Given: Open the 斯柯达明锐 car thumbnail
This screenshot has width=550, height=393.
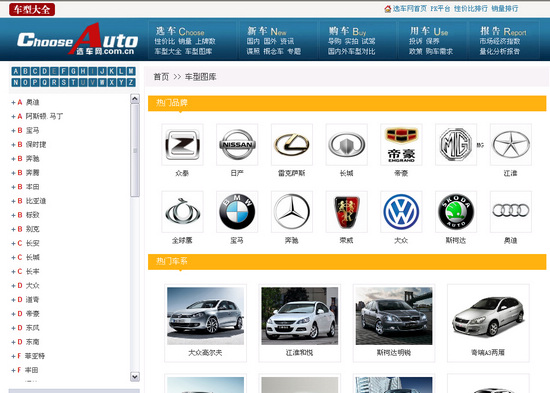Looking at the screenshot, I should (394, 316).
